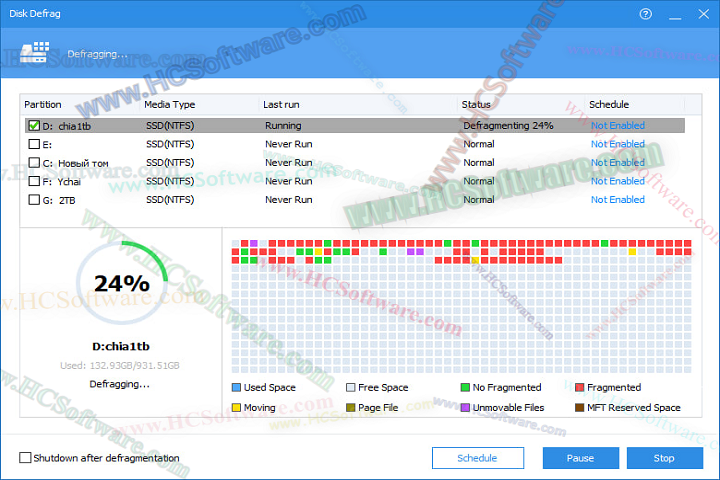Click the 'Never Run' cell in E: row
This screenshot has width=720, height=480.
tap(288, 144)
